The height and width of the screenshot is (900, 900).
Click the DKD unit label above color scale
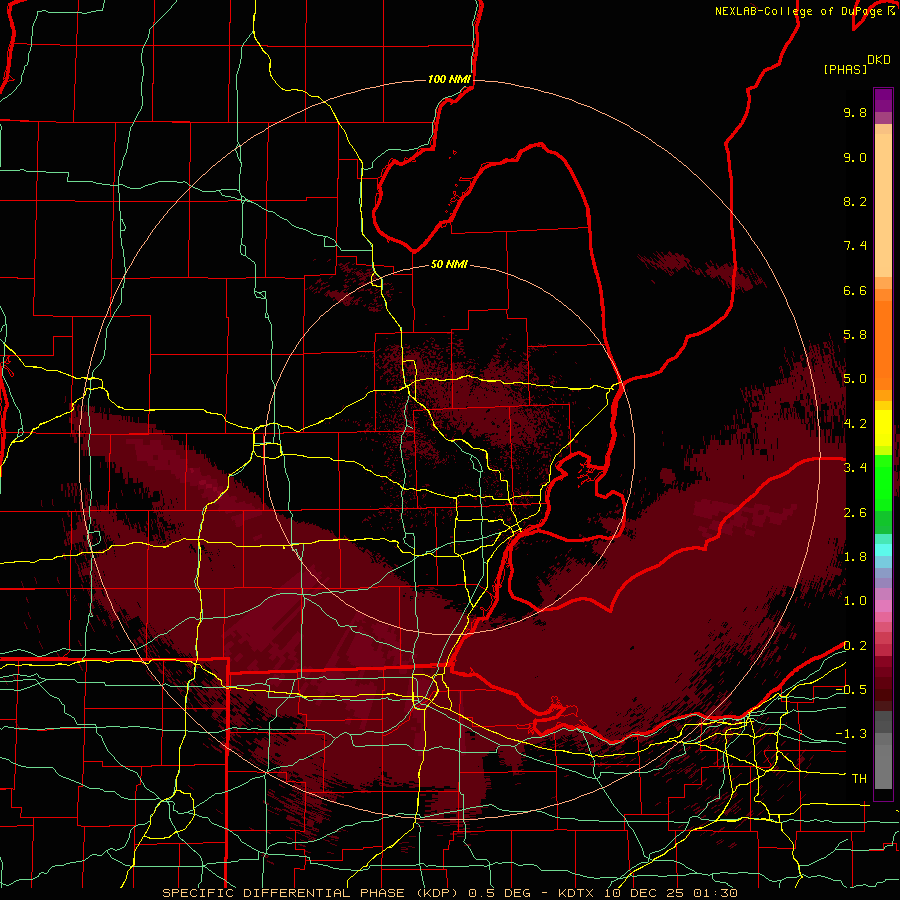tap(879, 60)
